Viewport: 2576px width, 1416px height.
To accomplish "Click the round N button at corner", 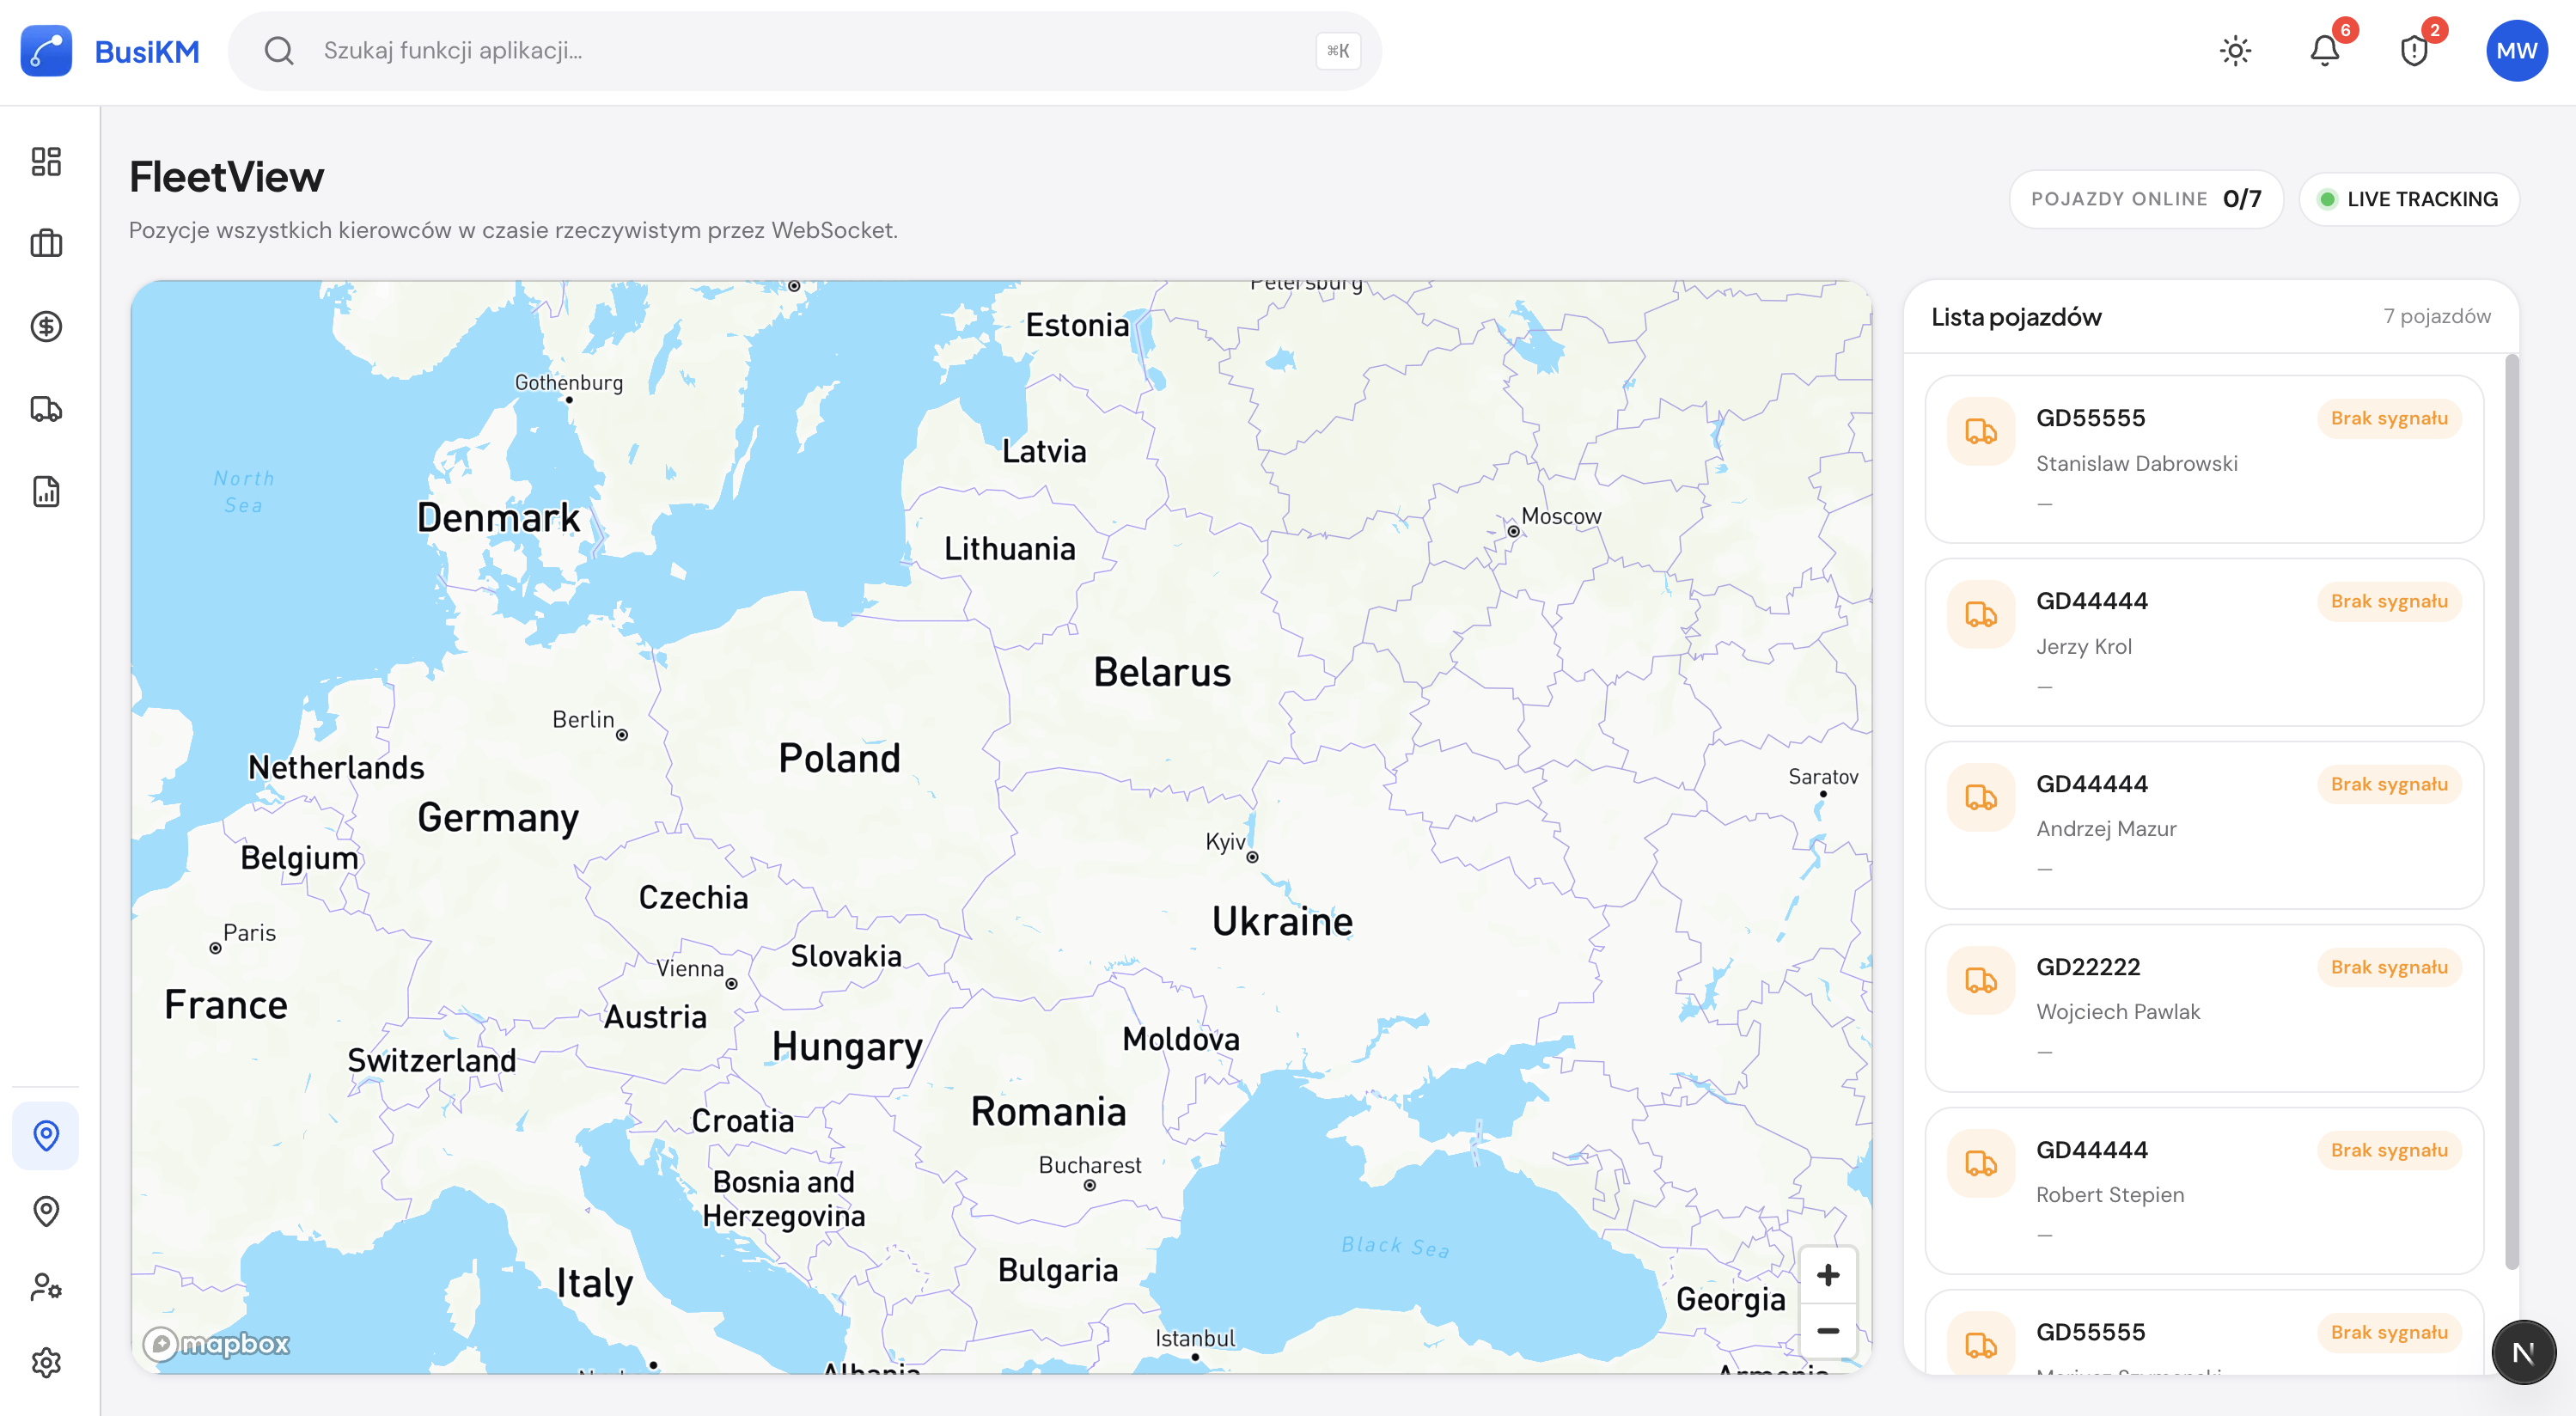I will 2523,1352.
